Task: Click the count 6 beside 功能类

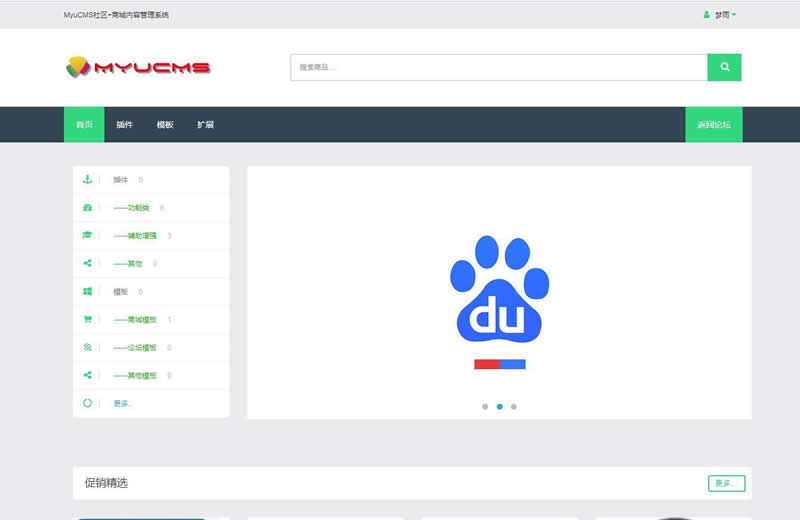Action: pos(162,208)
